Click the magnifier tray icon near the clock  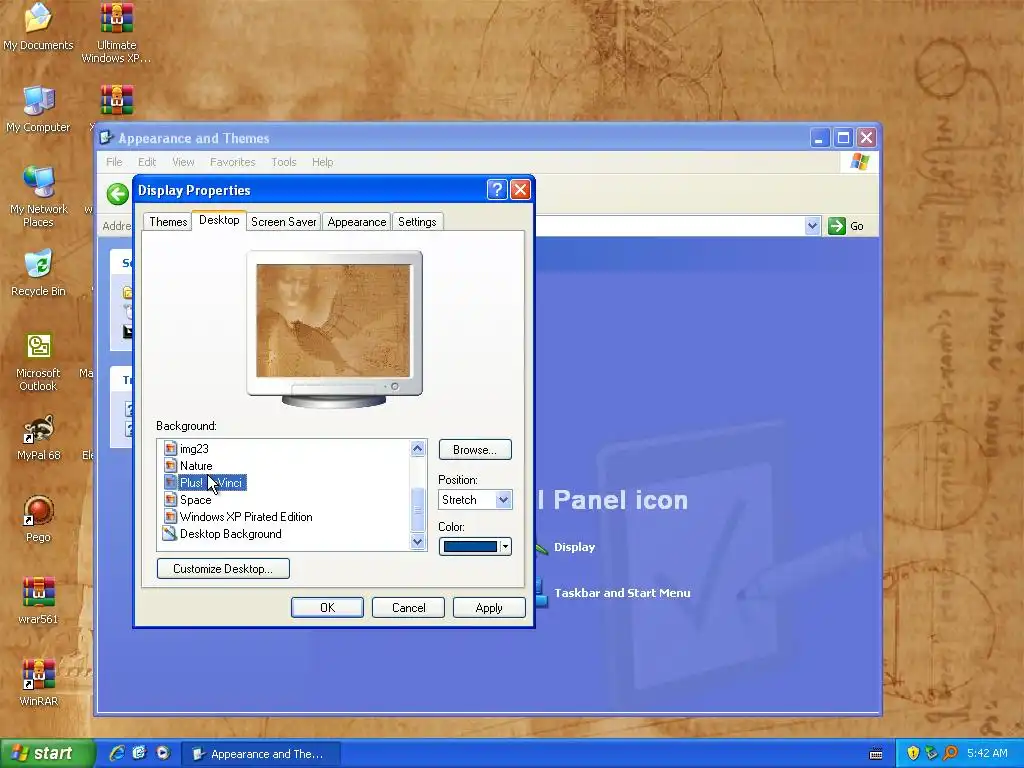pyautogui.click(x=951, y=753)
